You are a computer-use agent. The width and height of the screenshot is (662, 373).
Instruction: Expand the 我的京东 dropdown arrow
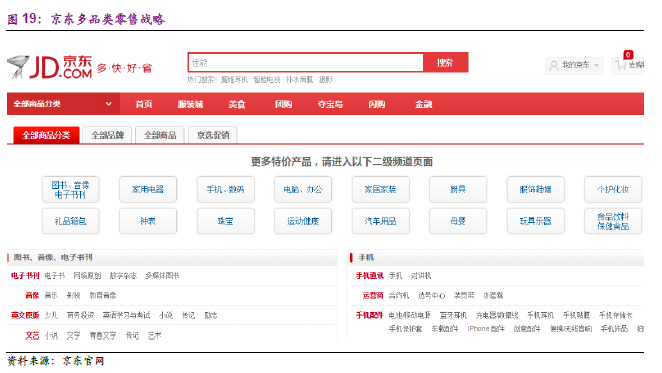596,65
